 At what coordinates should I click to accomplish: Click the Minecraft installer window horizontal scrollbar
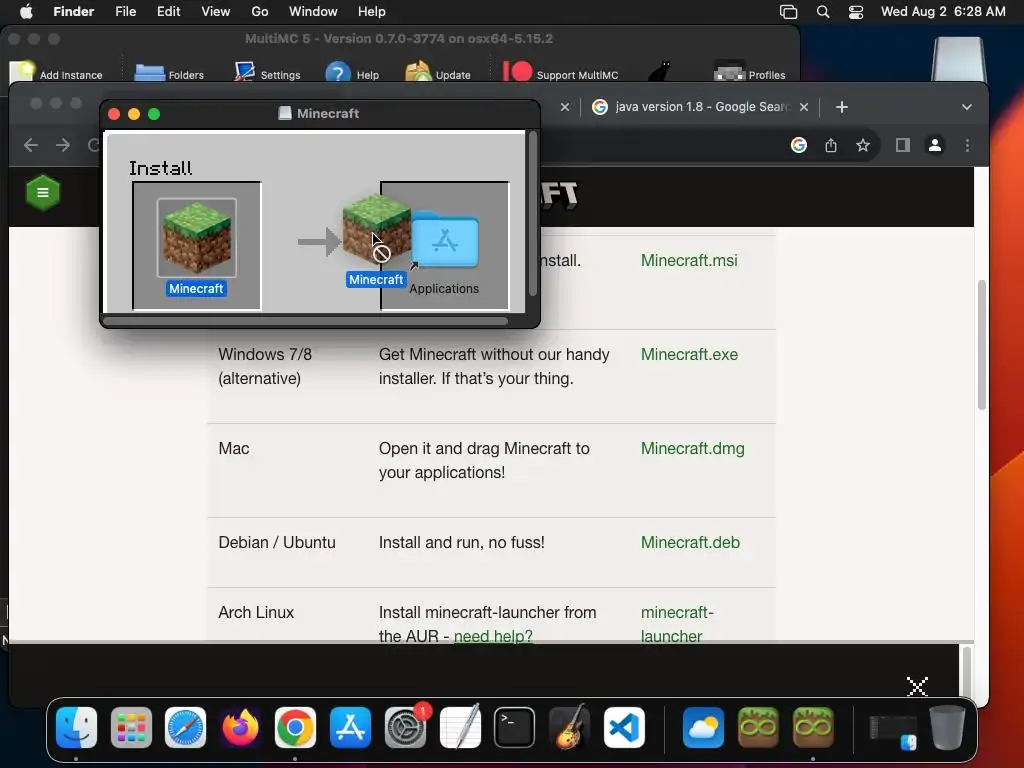click(x=306, y=321)
